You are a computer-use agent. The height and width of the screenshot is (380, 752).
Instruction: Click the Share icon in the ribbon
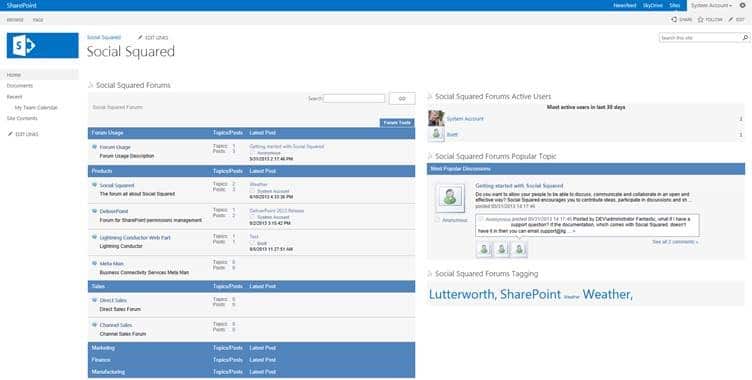coord(674,20)
